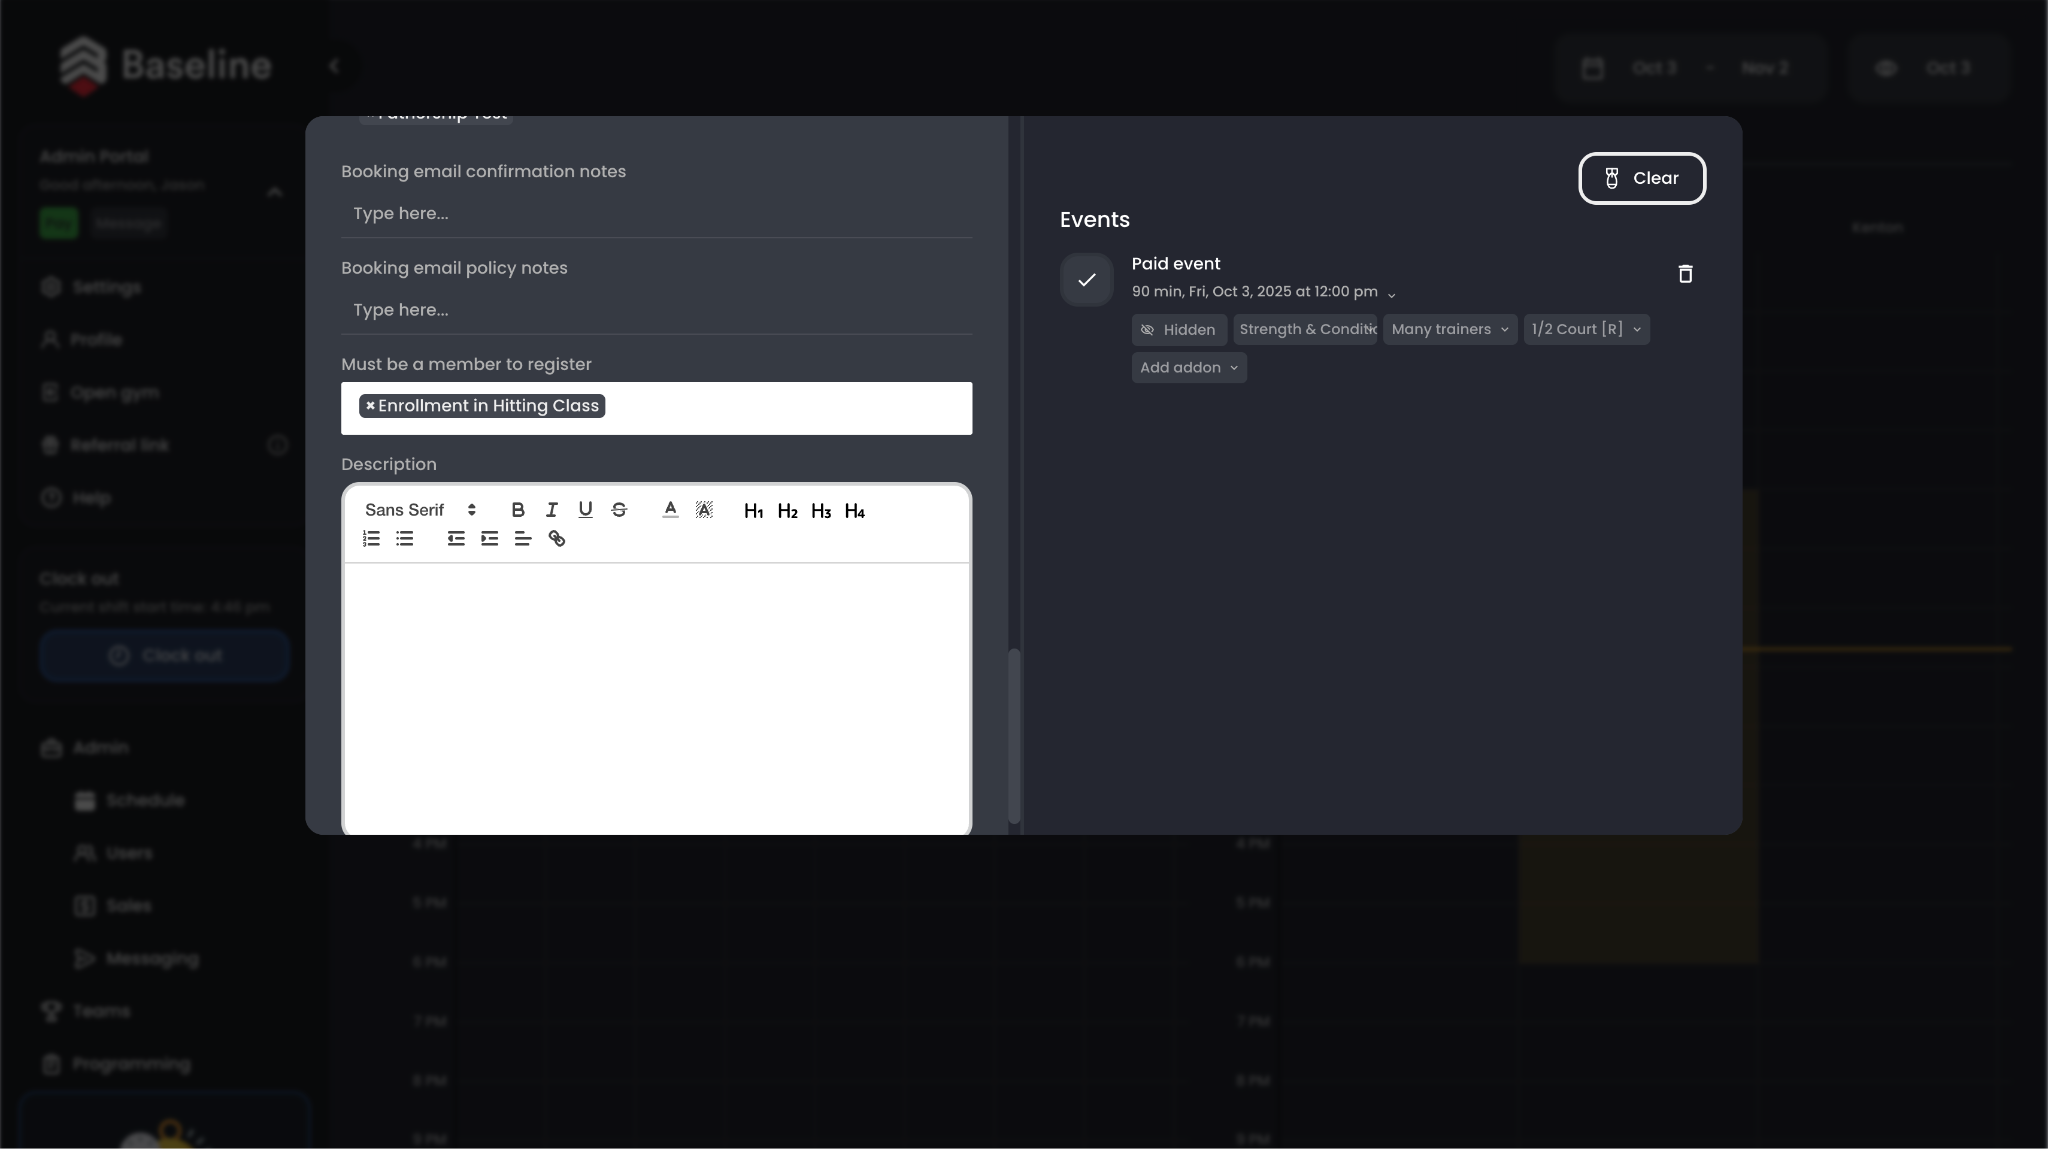Click the booking email confirmation notes field
The width and height of the screenshot is (2048, 1149).
[x=656, y=214]
